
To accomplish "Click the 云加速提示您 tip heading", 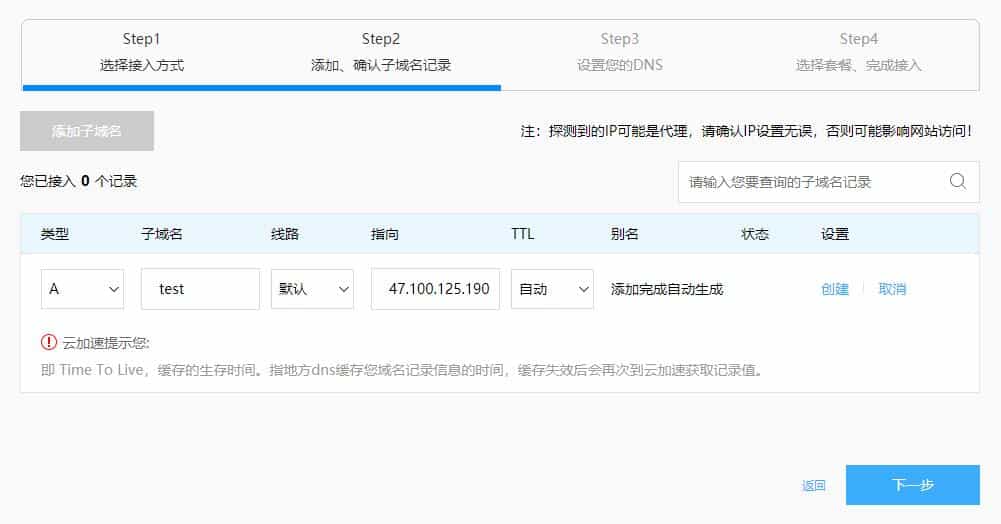I will (105, 343).
